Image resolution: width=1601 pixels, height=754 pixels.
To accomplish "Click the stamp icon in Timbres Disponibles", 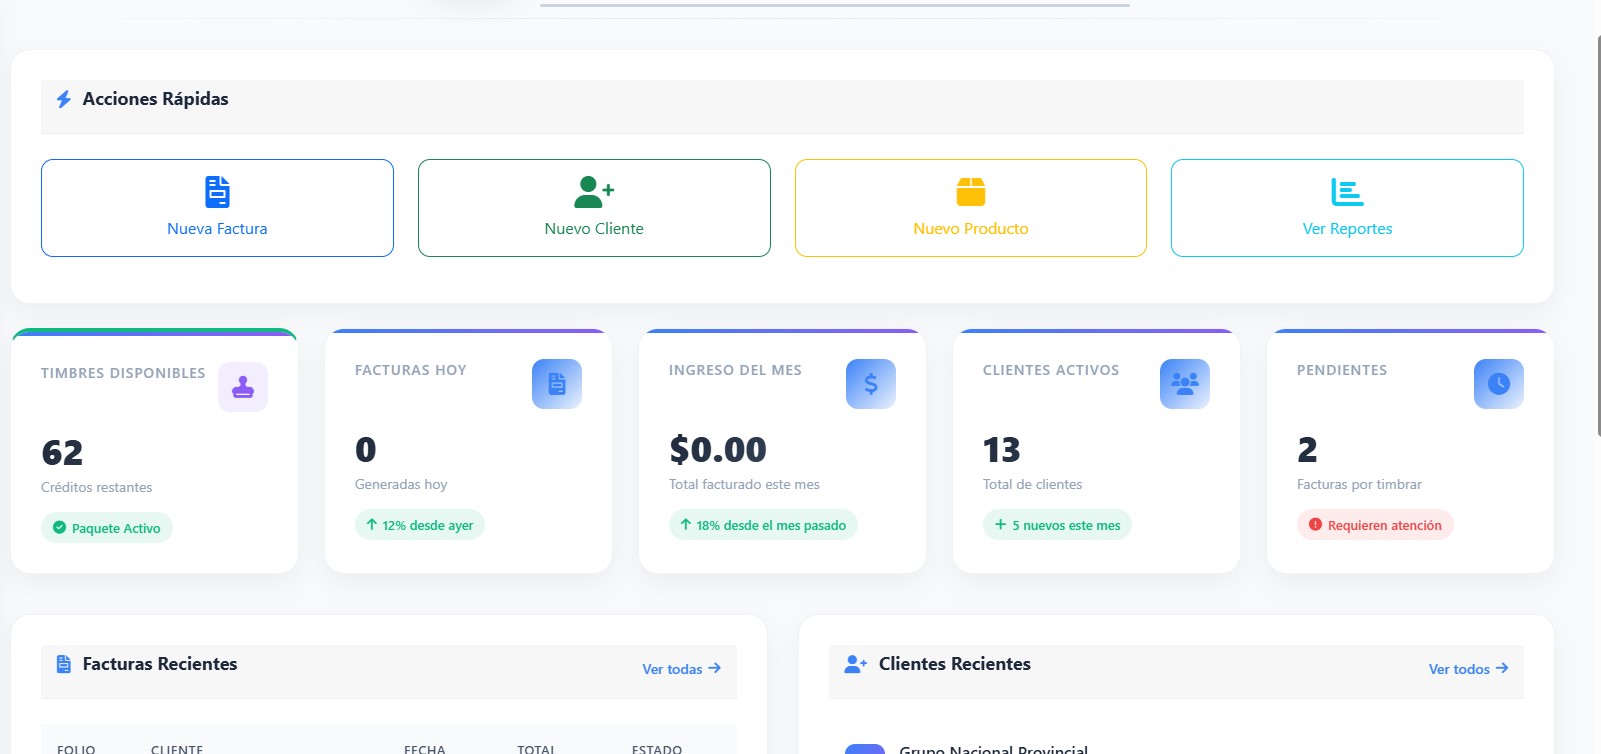I will click(243, 387).
